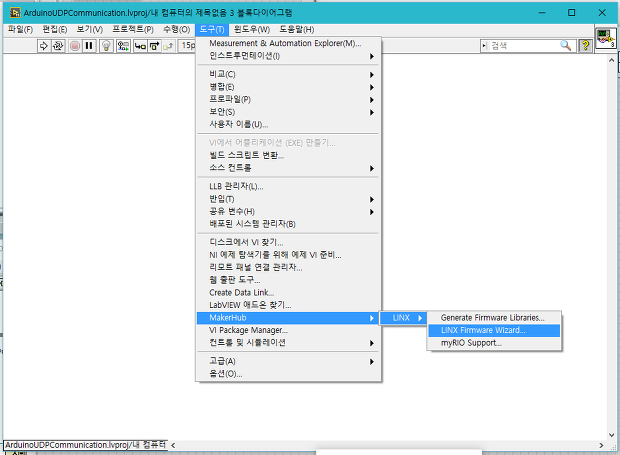Open VI Package Manager... entry

tap(289, 330)
